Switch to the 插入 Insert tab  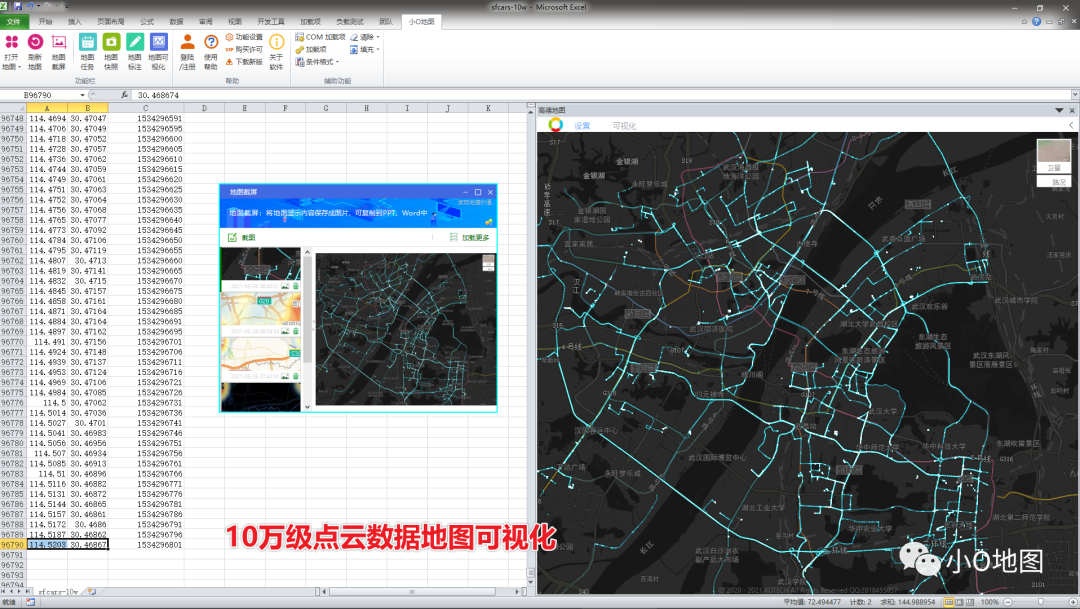74,22
